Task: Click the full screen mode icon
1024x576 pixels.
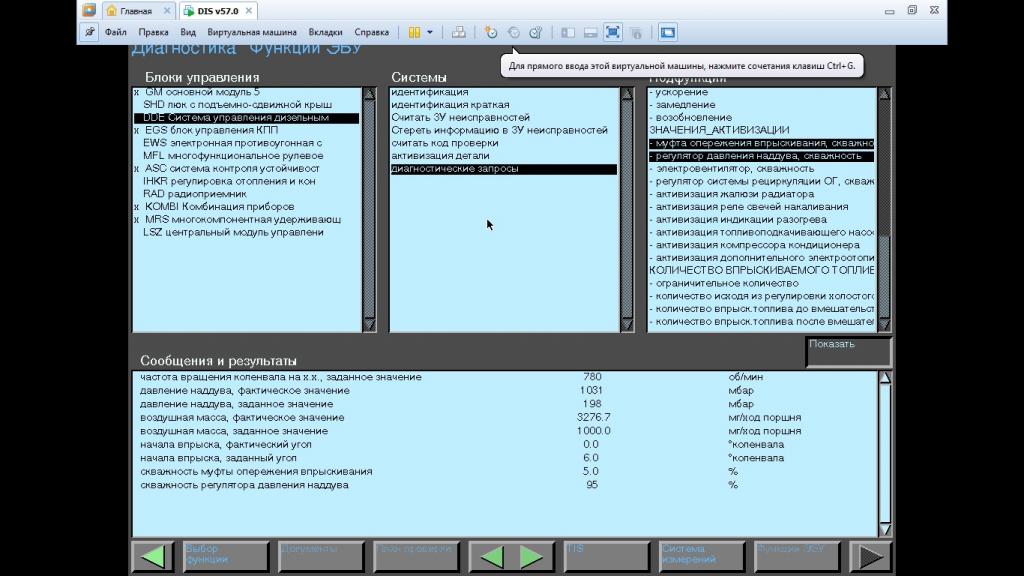Action: tap(613, 32)
